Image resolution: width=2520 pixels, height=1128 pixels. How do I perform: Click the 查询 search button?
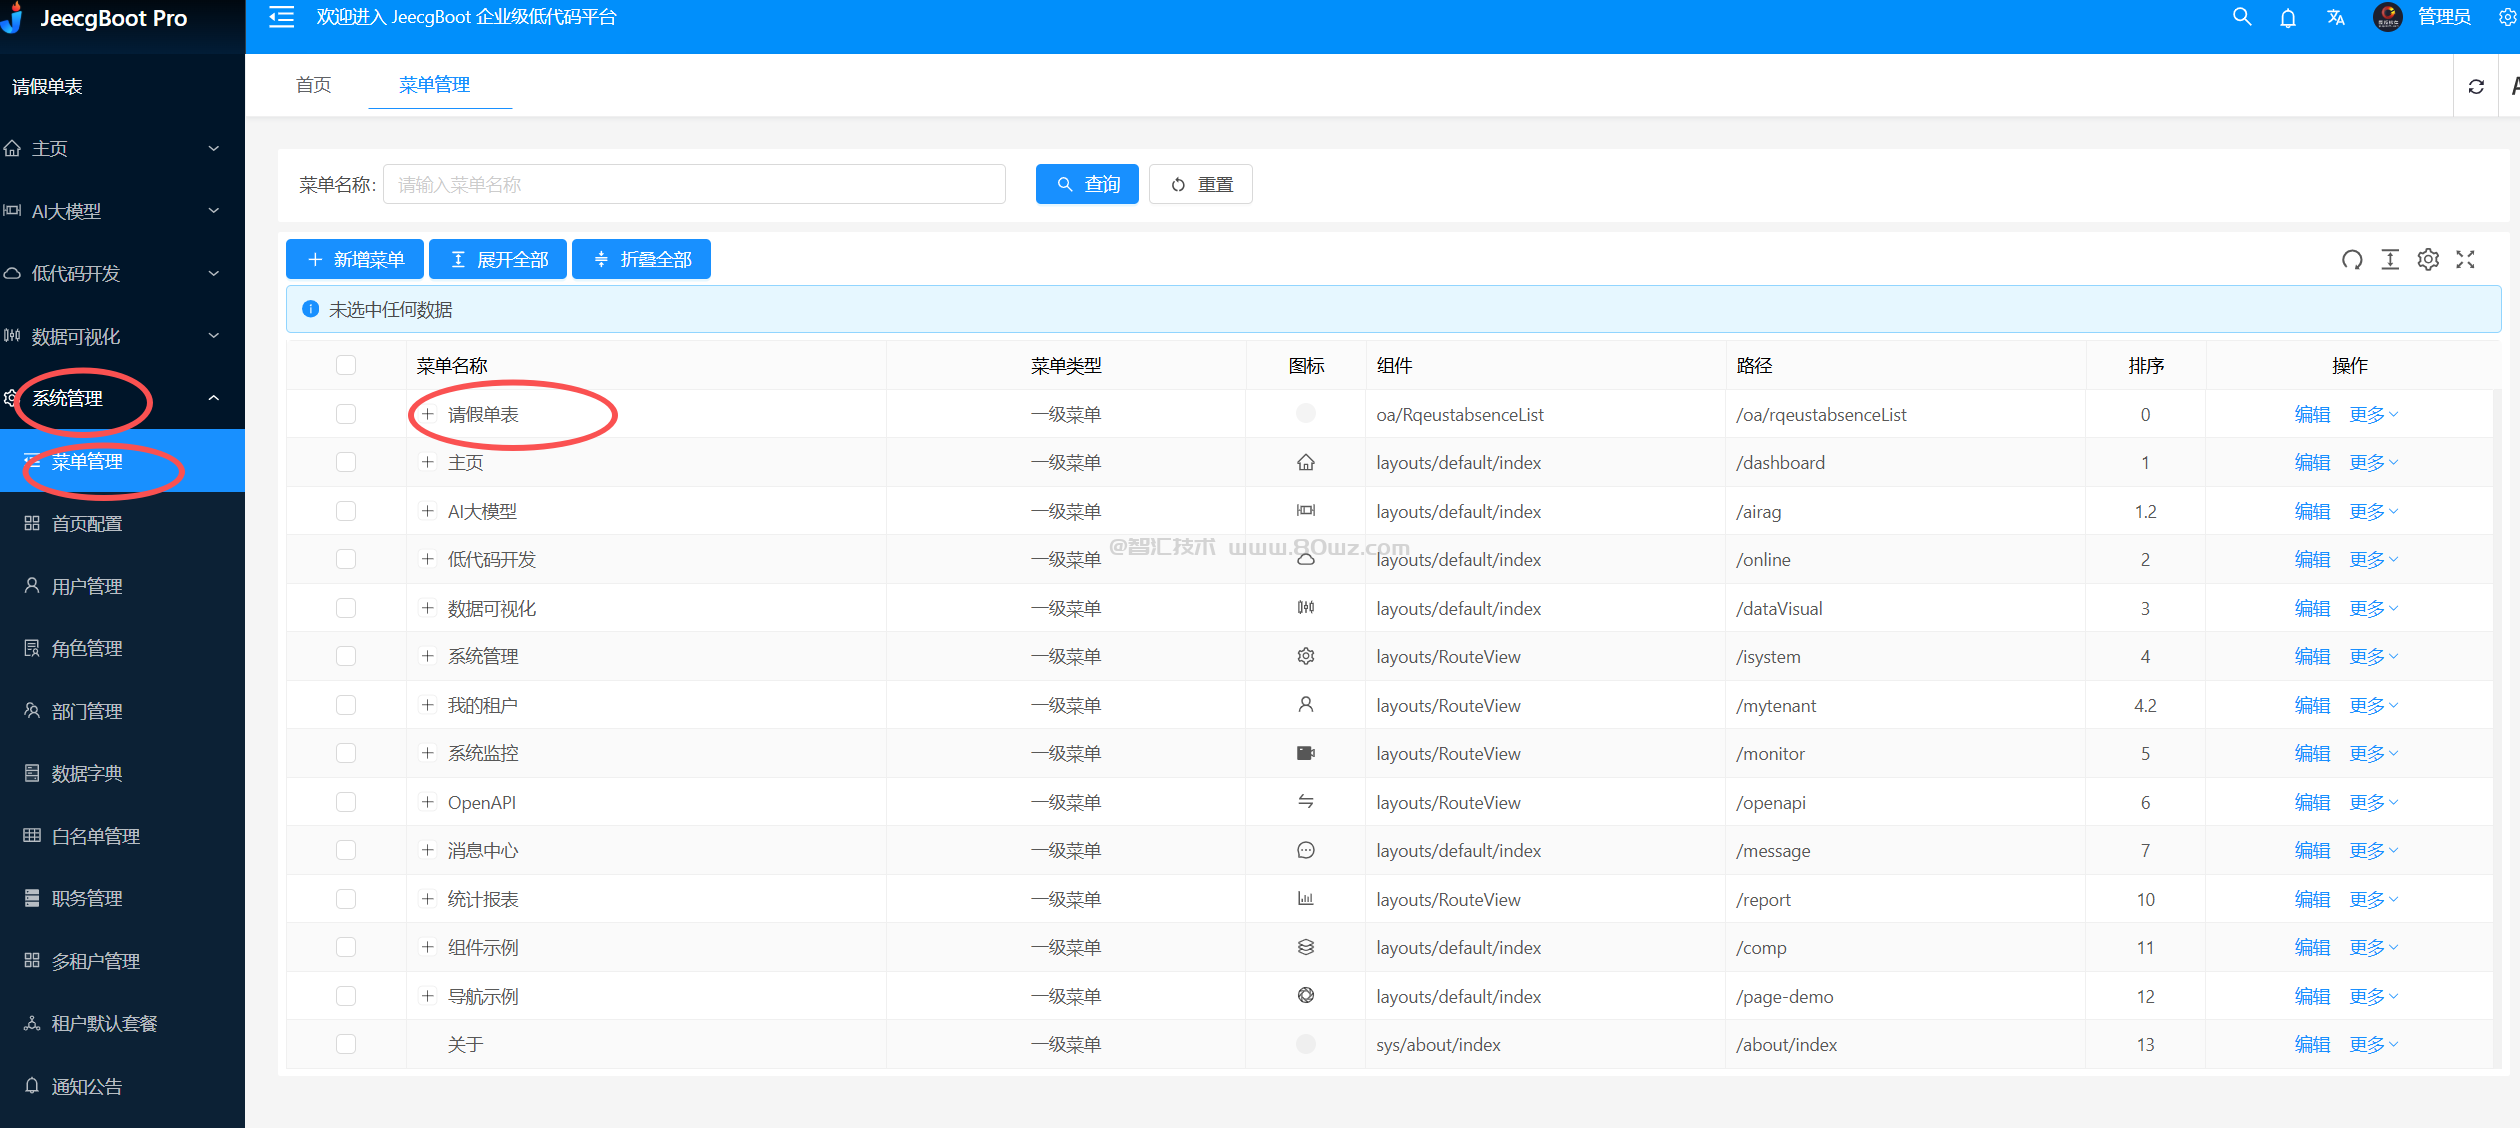[1087, 184]
